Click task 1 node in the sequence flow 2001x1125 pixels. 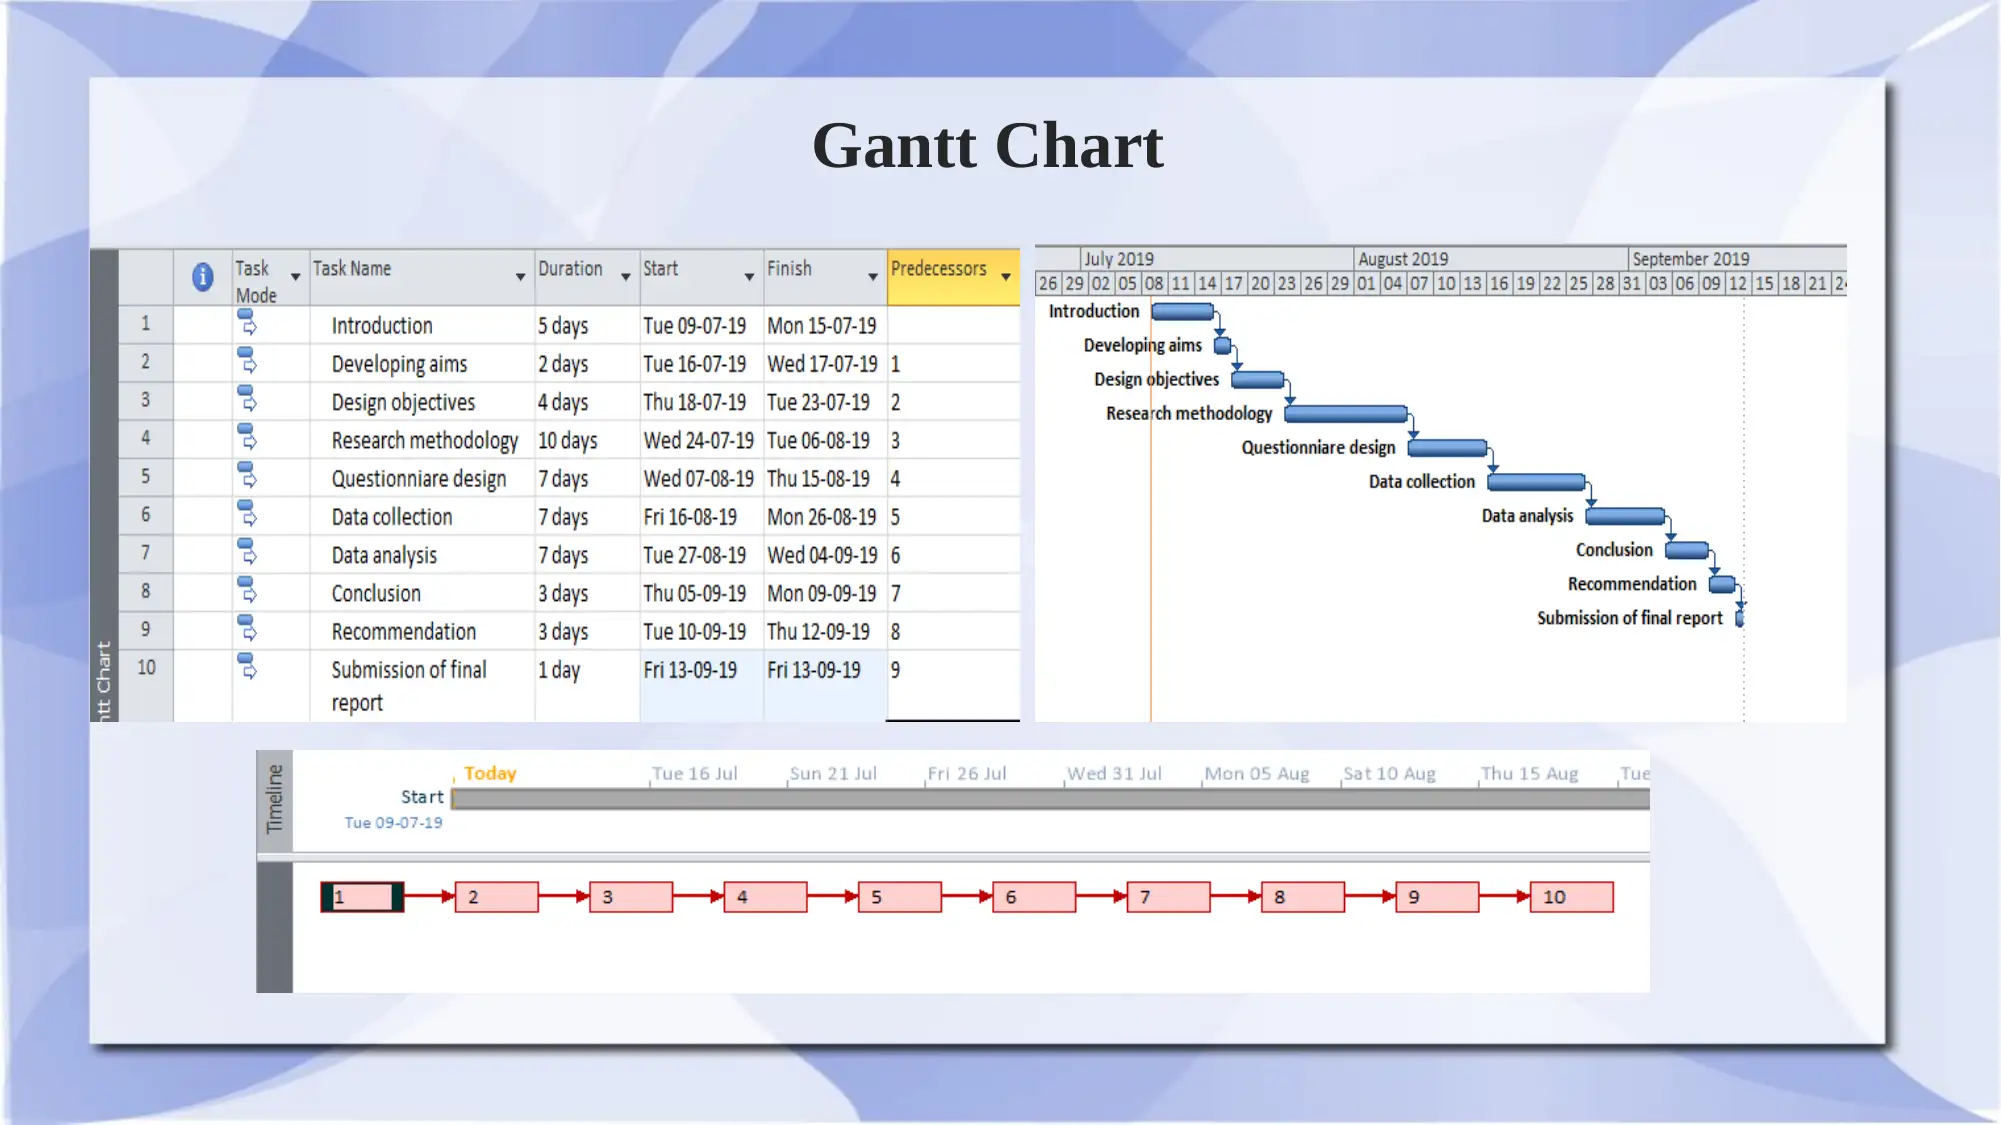click(359, 896)
